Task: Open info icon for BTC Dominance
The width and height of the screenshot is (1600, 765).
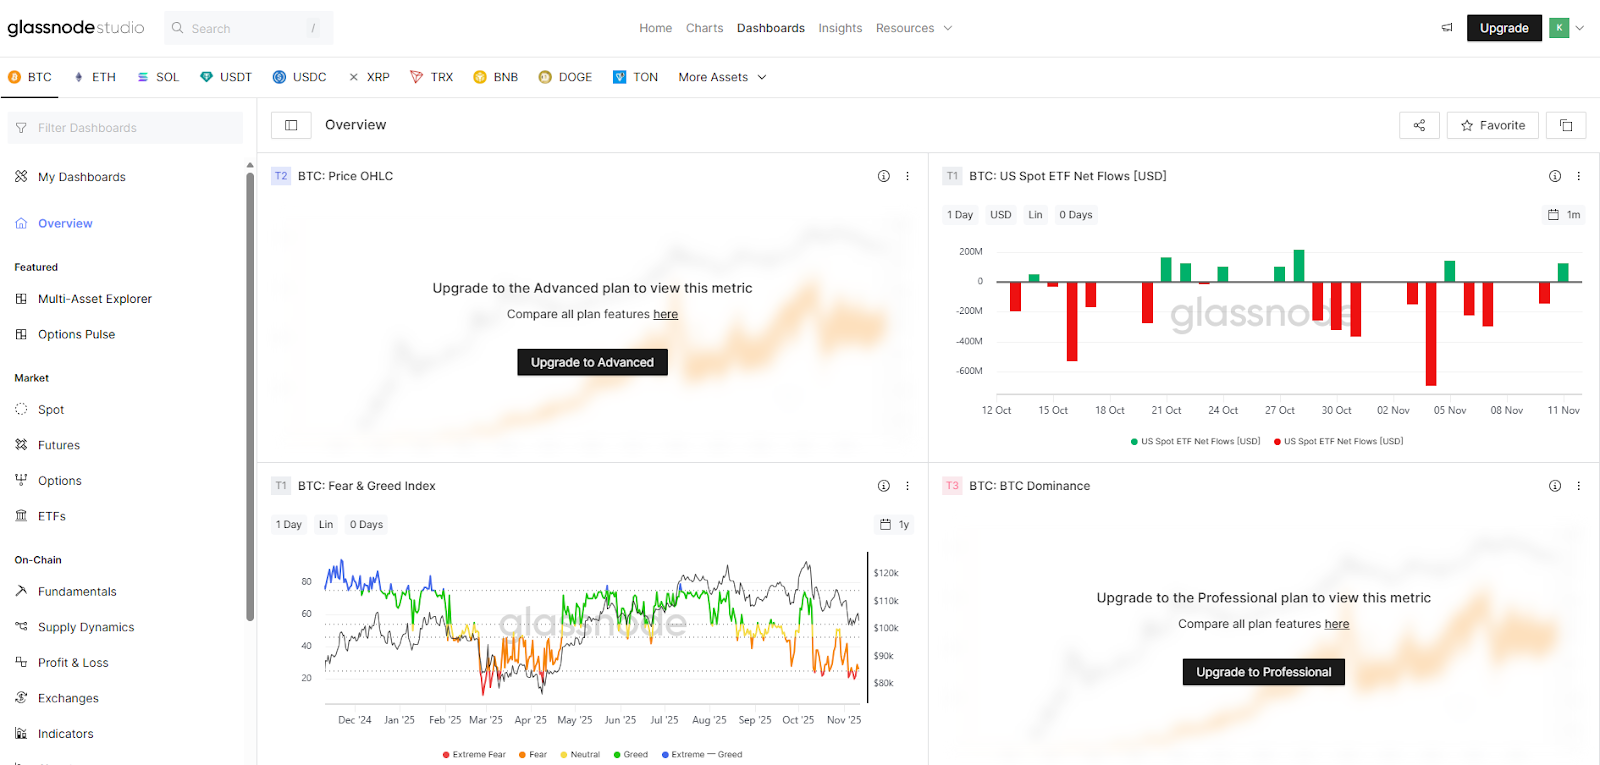Action: click(1555, 486)
